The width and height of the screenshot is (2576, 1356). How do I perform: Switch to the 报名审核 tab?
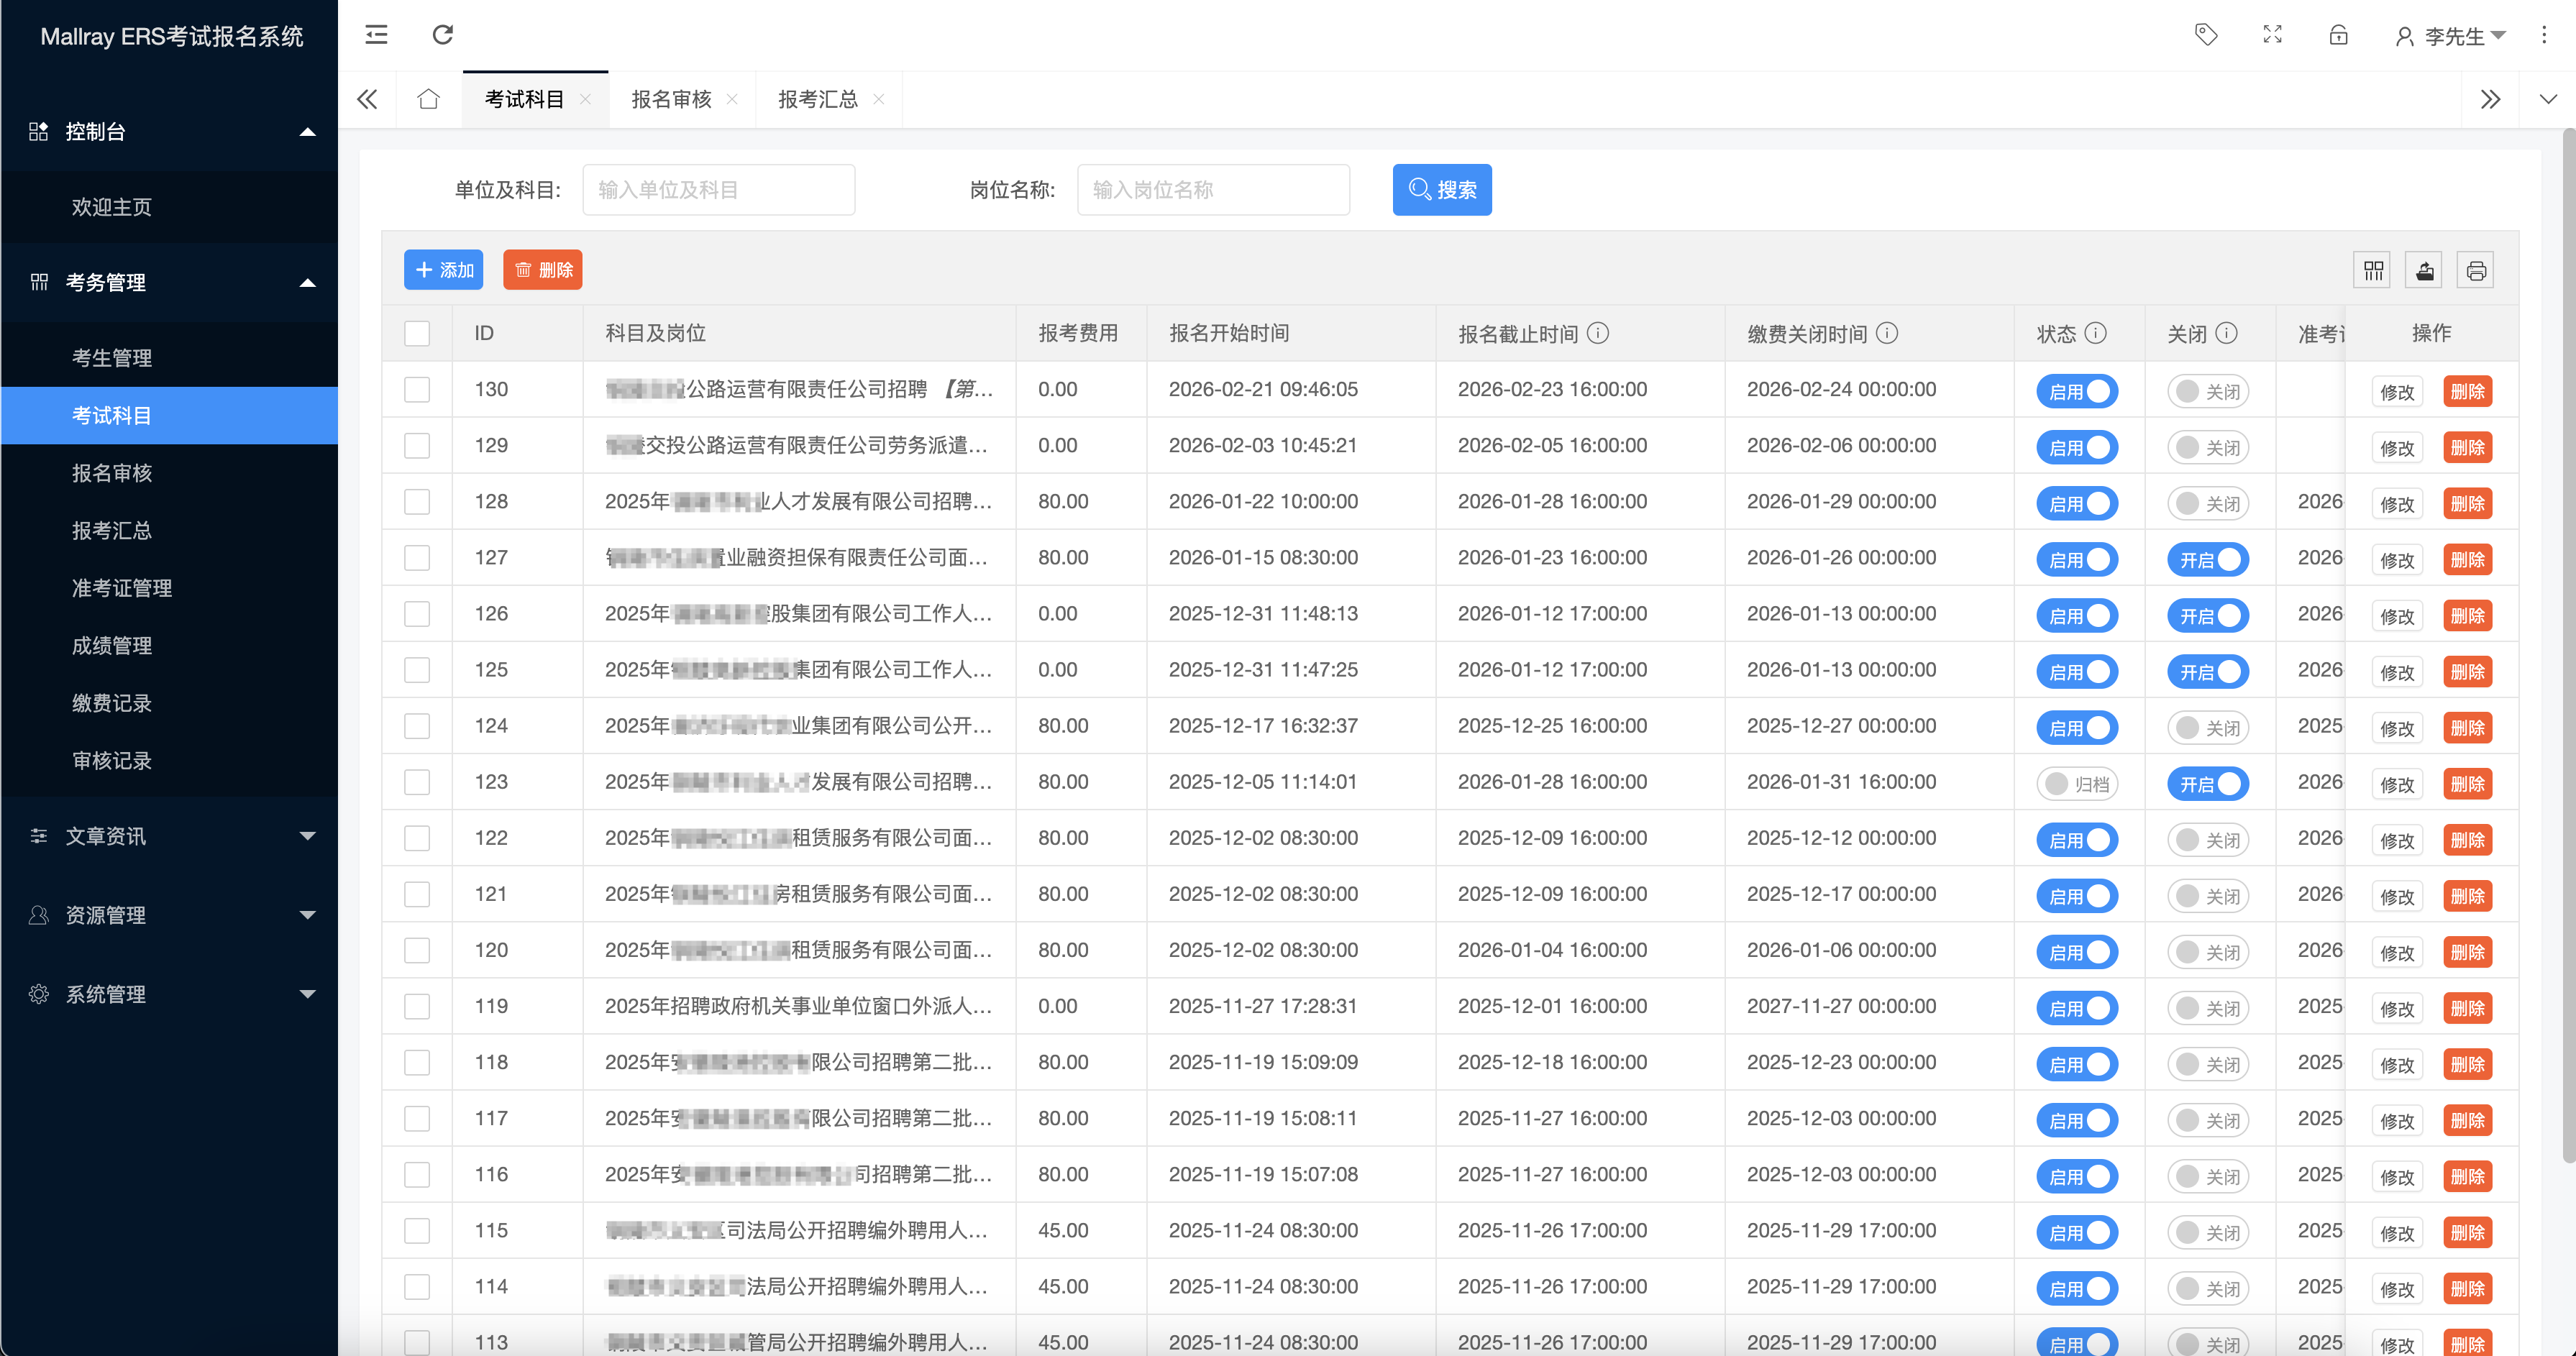(x=671, y=99)
